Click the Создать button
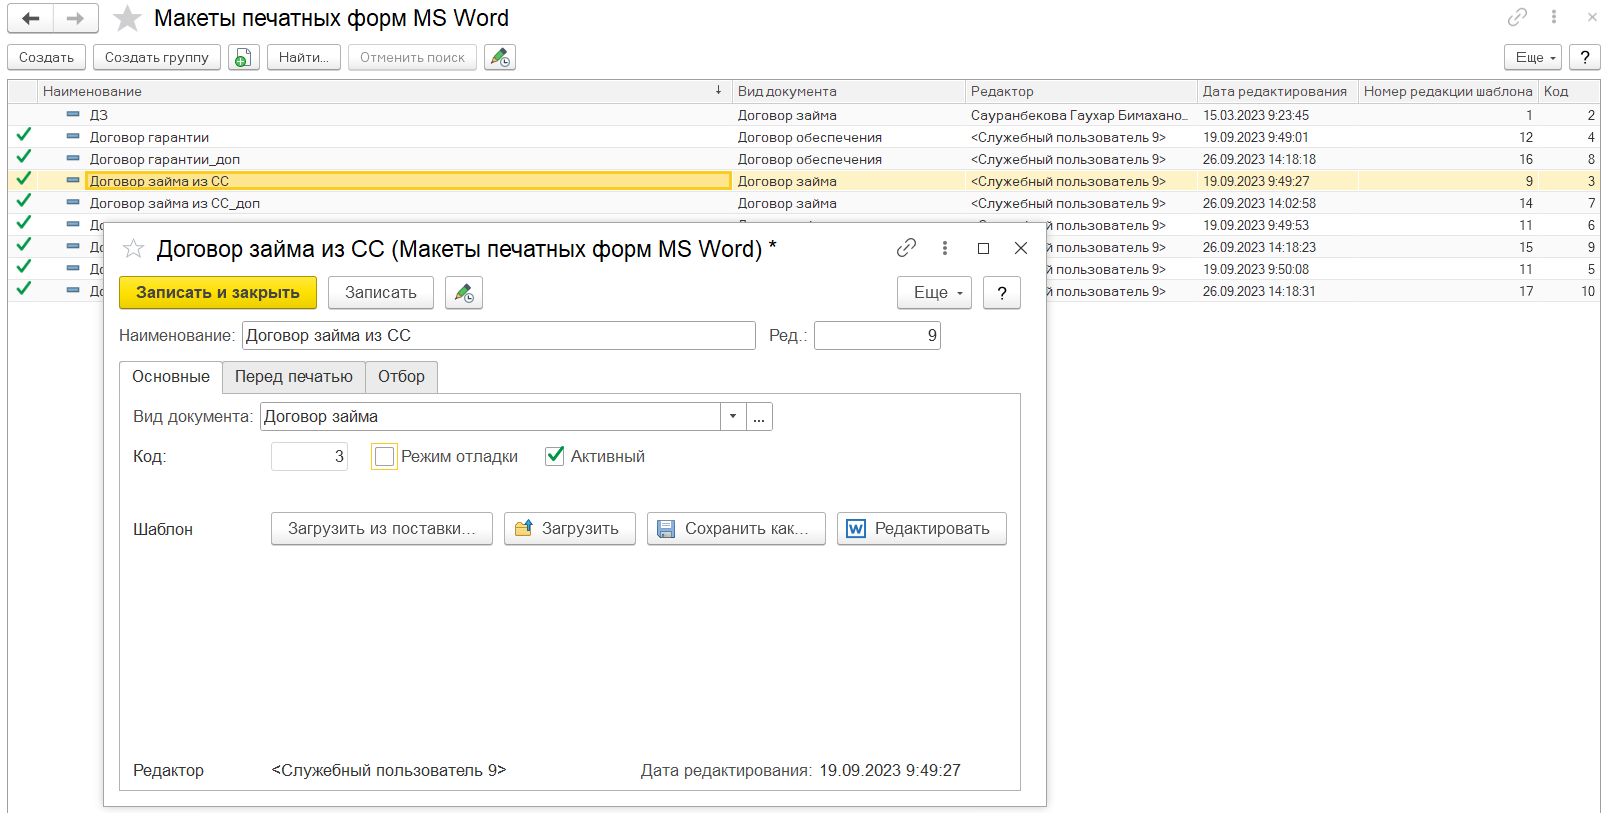 (47, 58)
